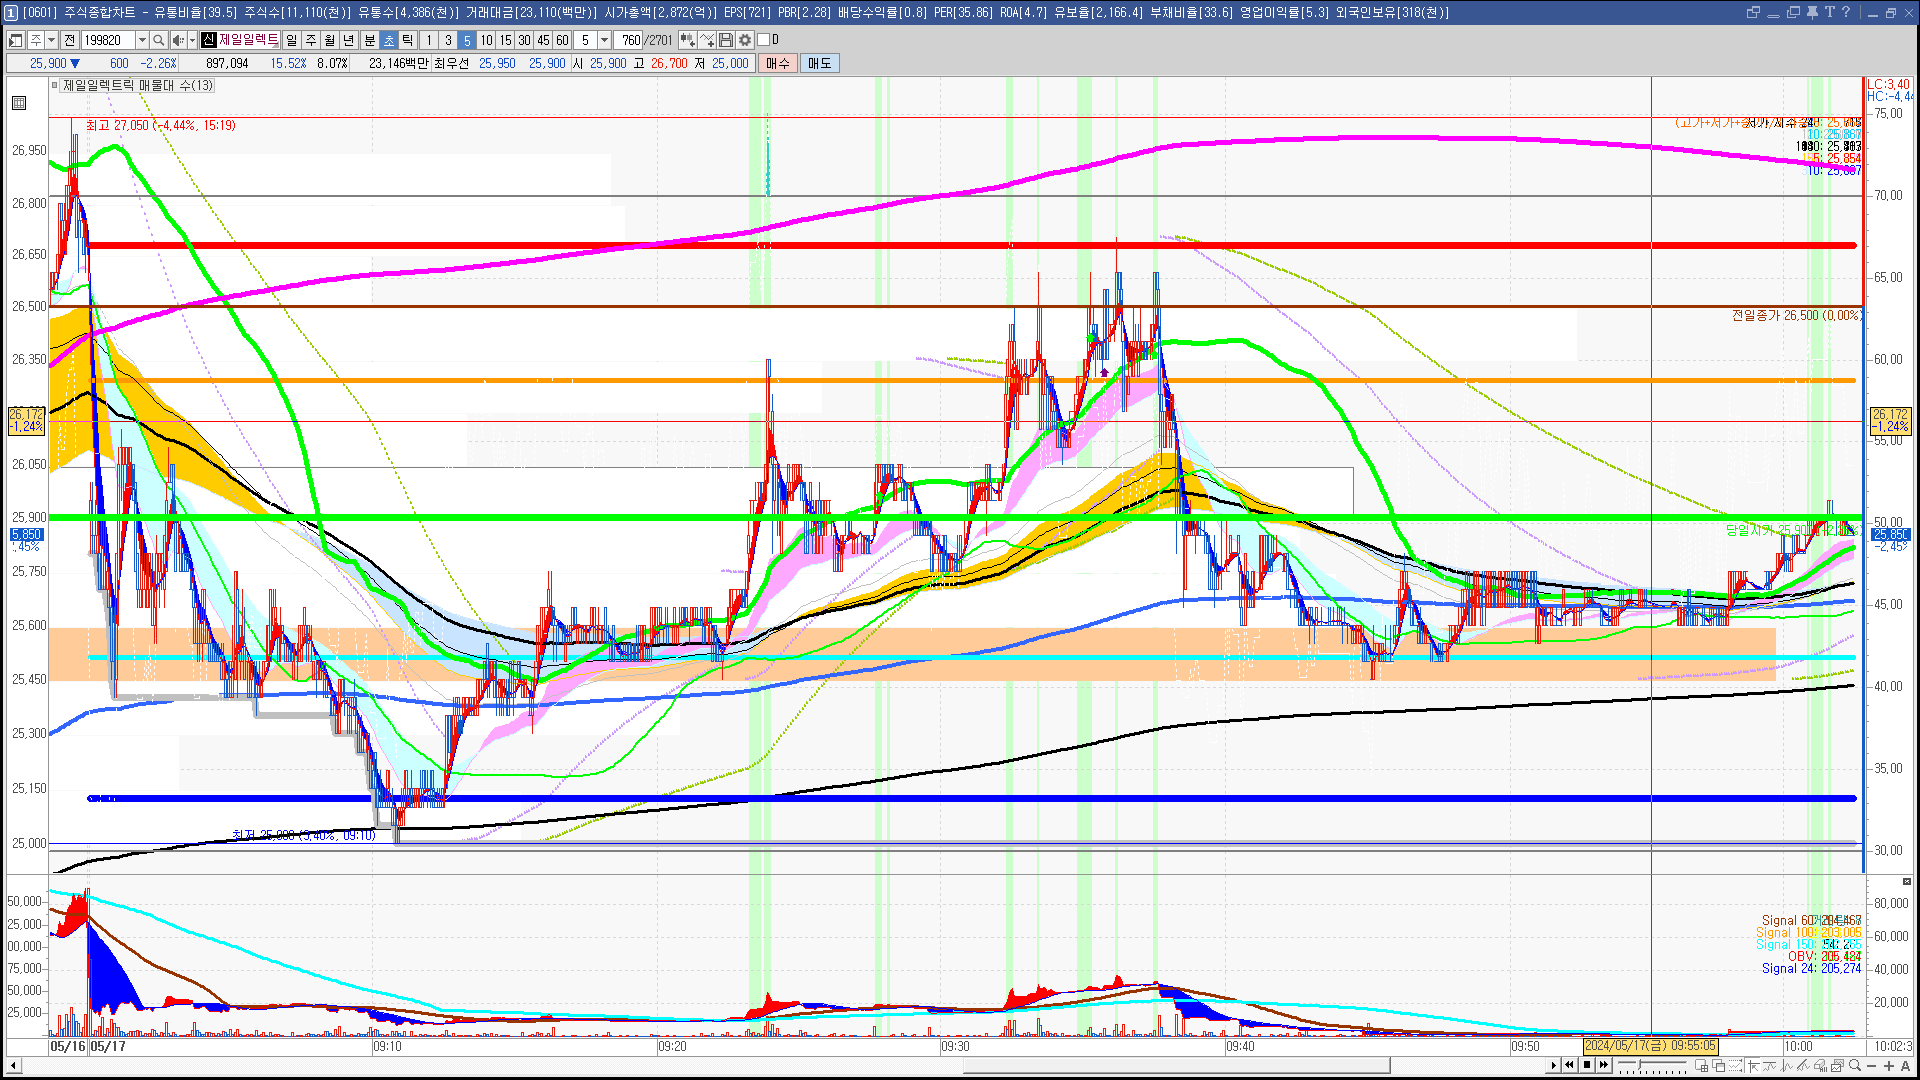Open the interval value 5 dropdown arrow

coord(604,40)
